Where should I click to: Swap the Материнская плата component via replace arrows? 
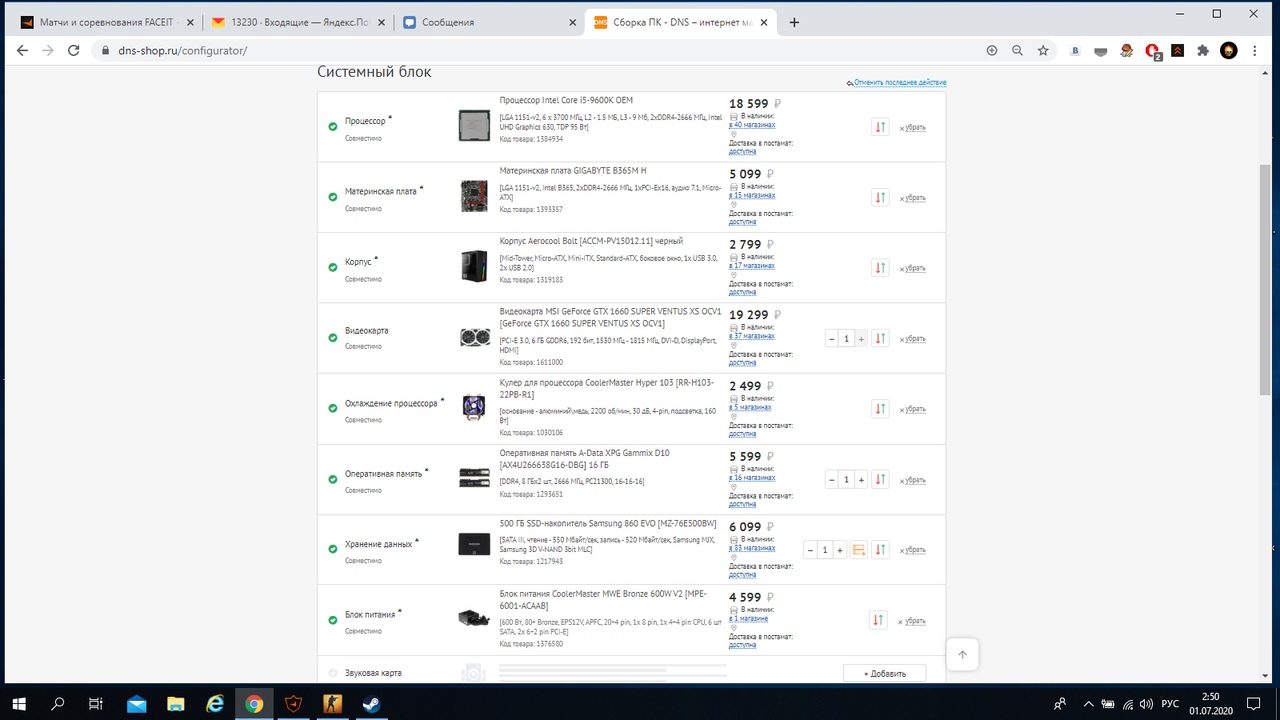880,198
